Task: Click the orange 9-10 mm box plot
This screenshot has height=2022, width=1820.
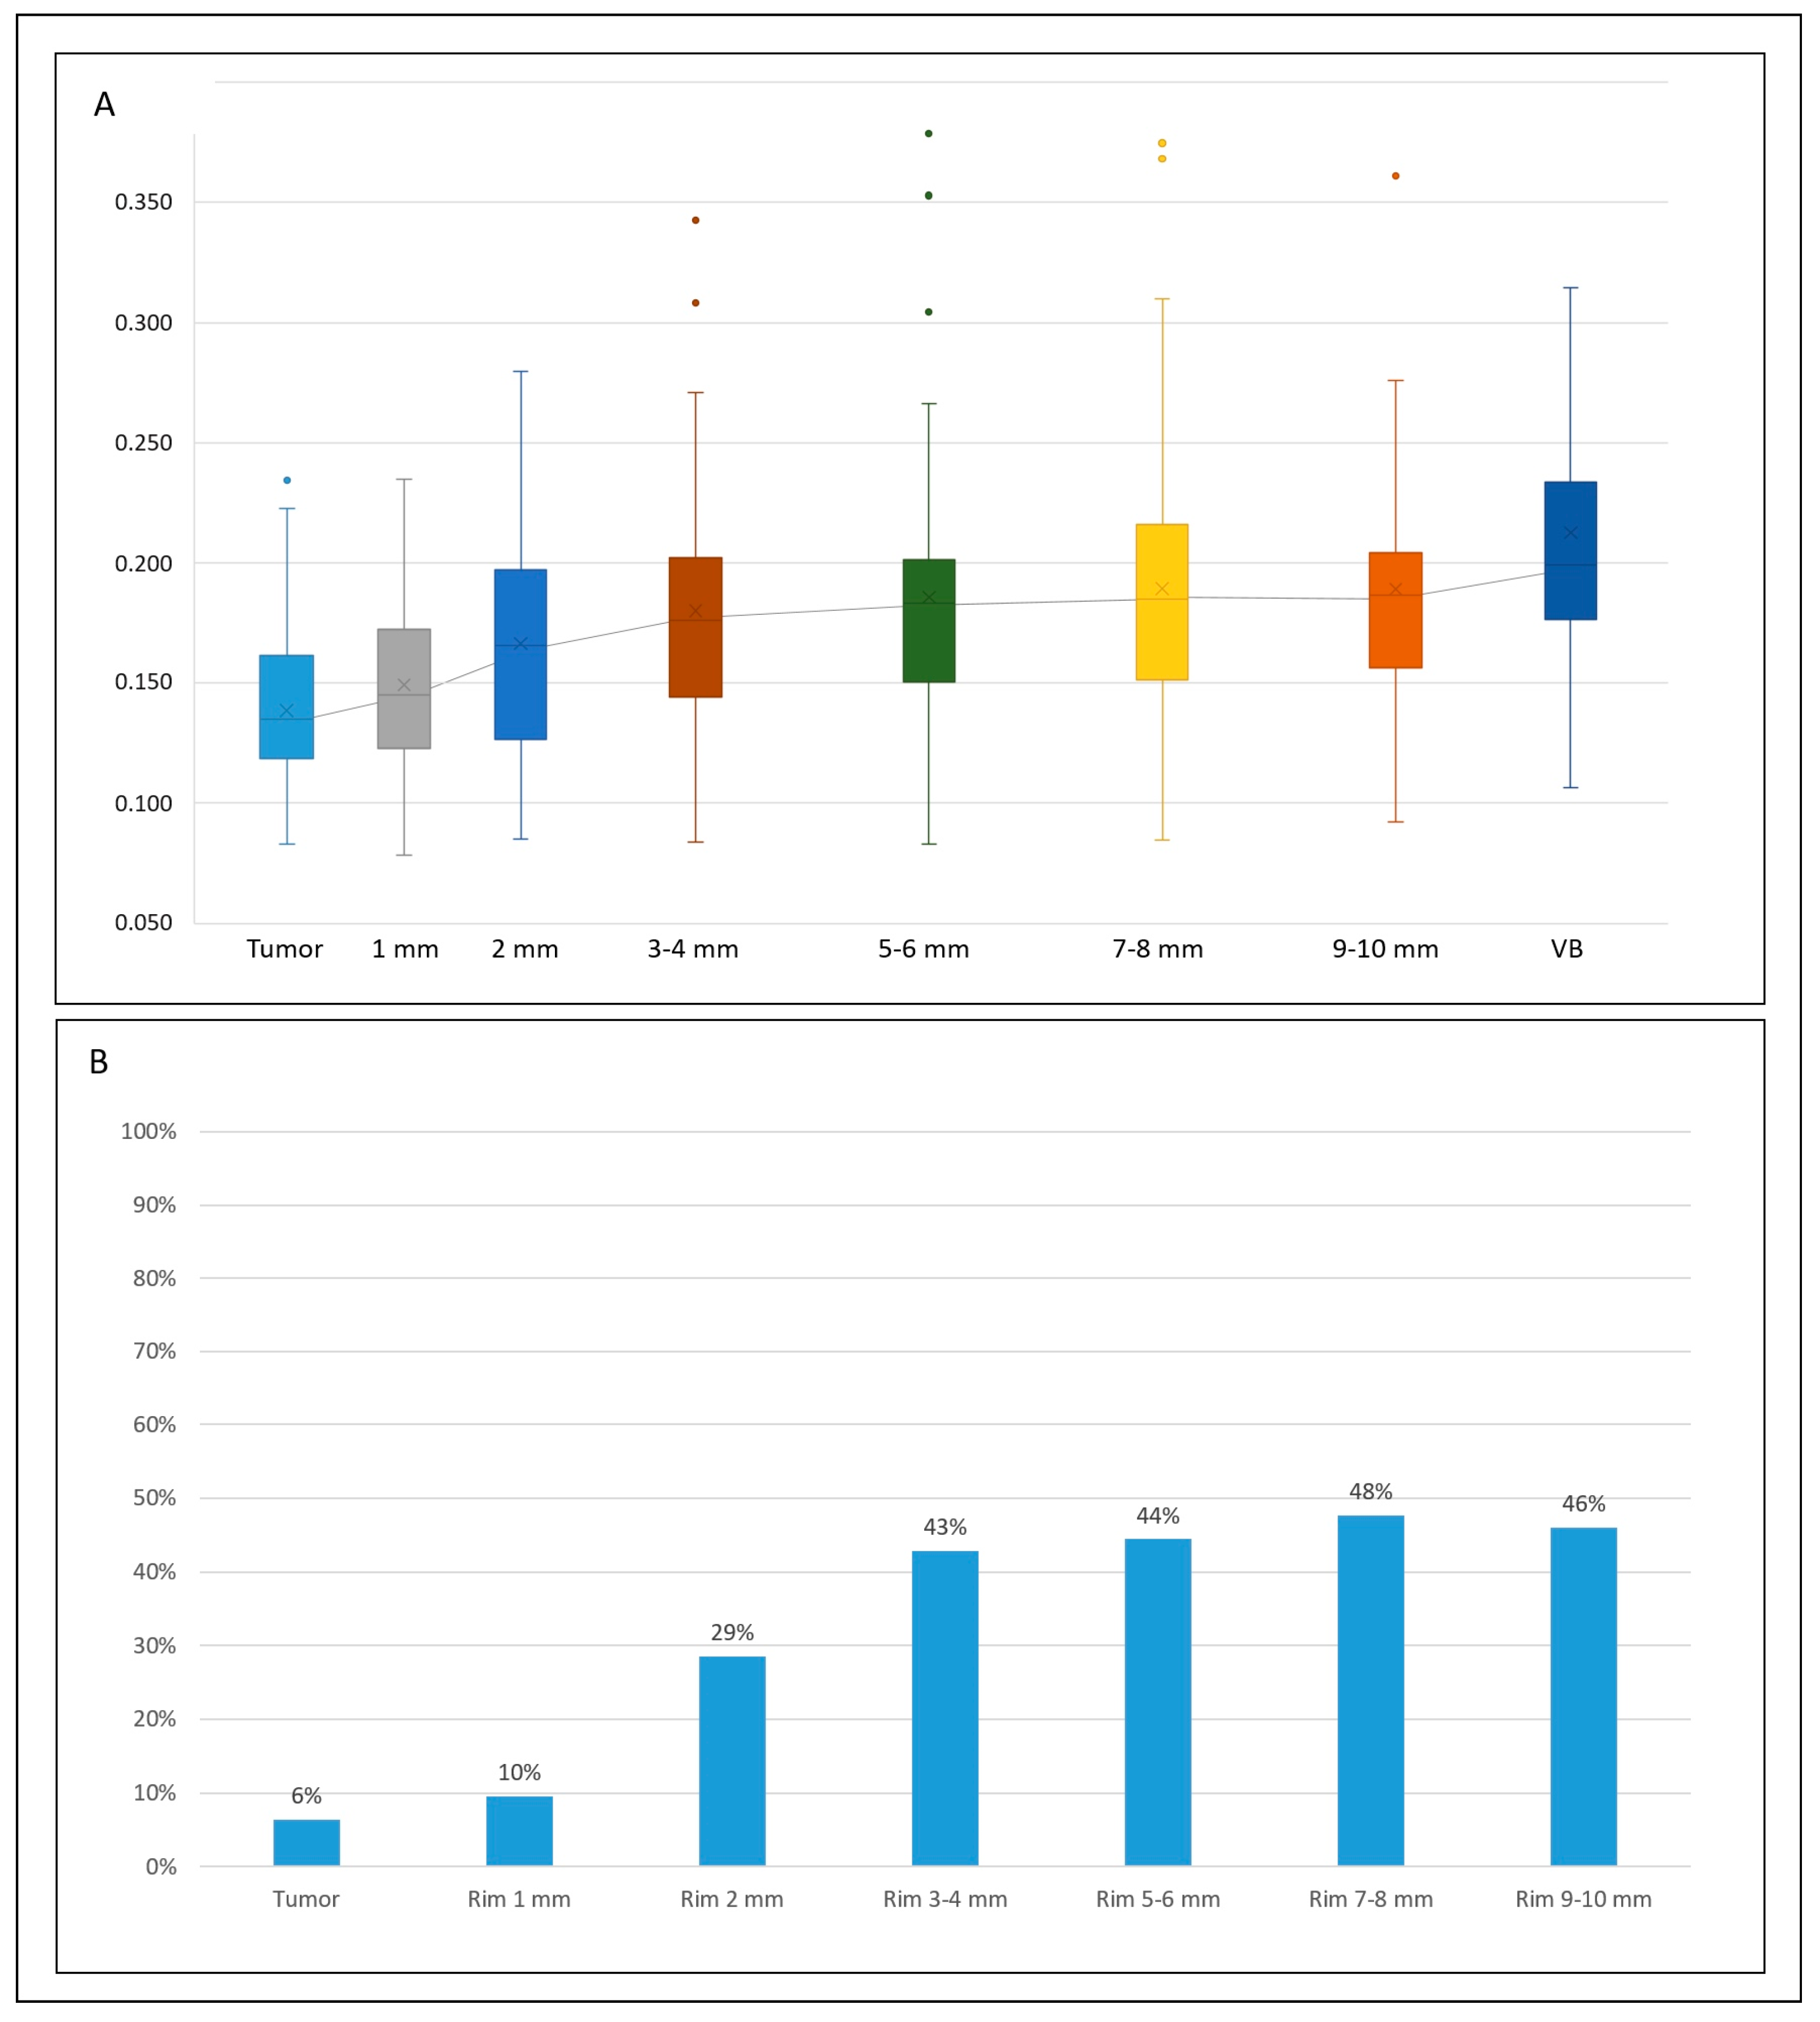Action: (x=1396, y=610)
